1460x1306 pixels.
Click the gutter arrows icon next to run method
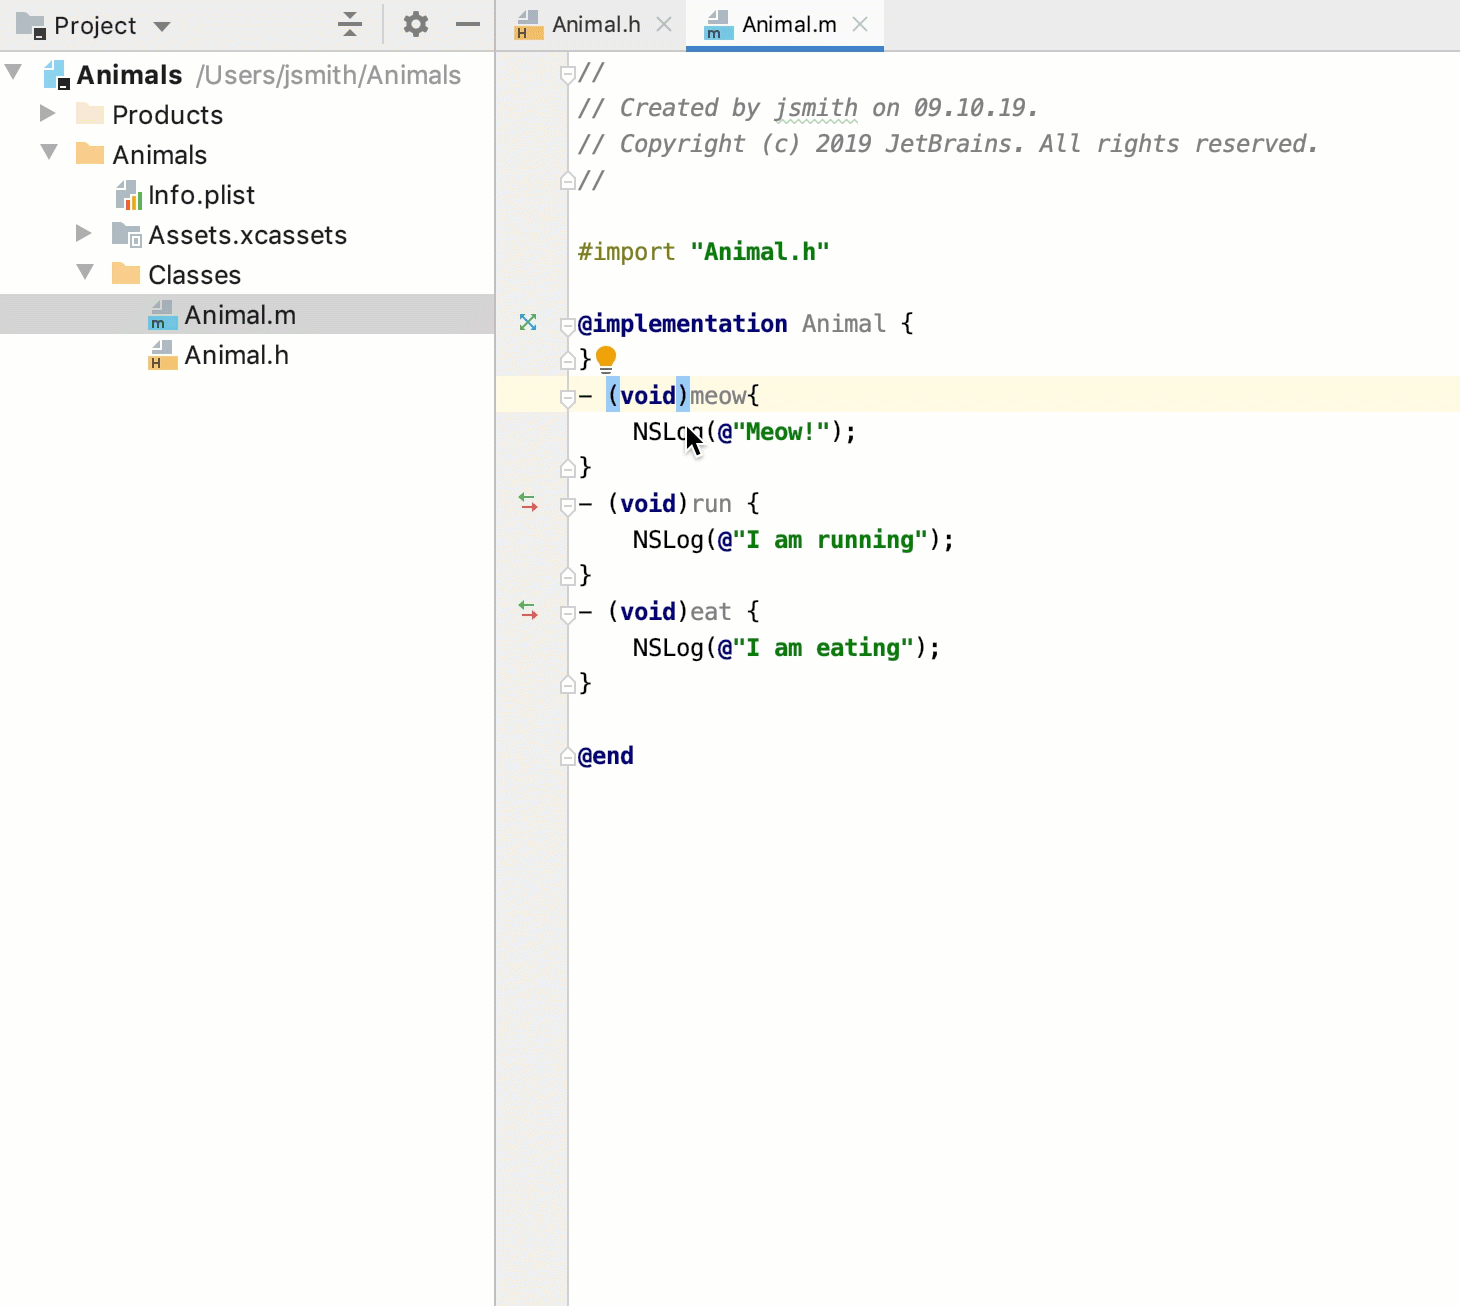[x=528, y=502]
